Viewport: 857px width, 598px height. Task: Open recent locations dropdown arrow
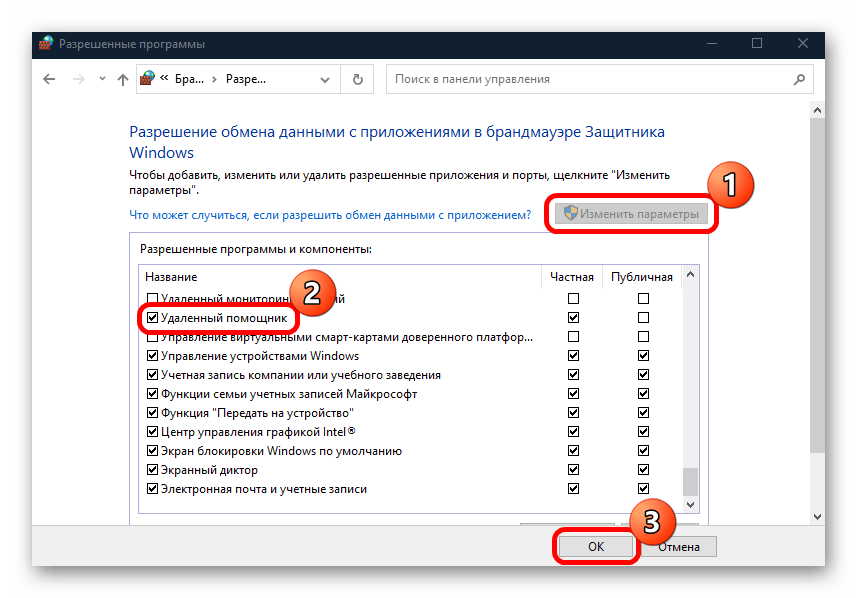(102, 79)
